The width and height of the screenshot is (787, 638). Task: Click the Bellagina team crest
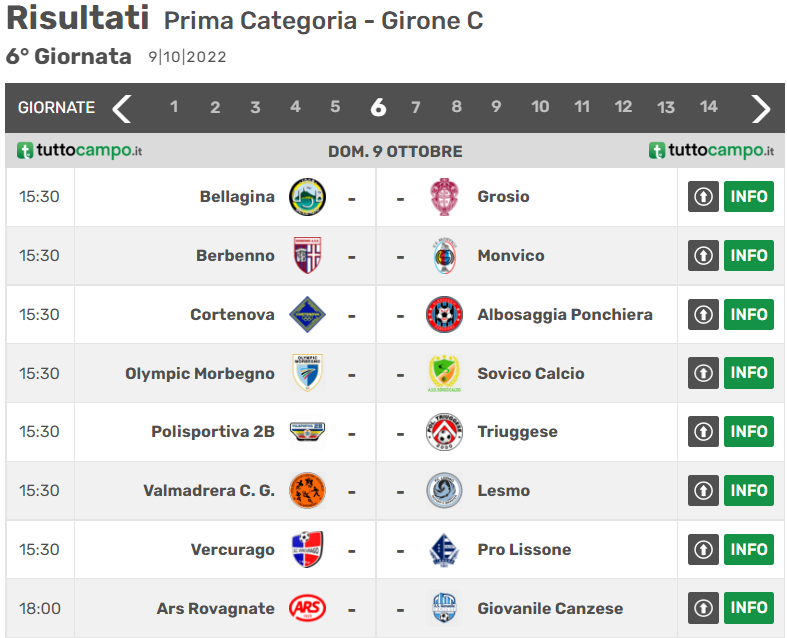tap(306, 197)
